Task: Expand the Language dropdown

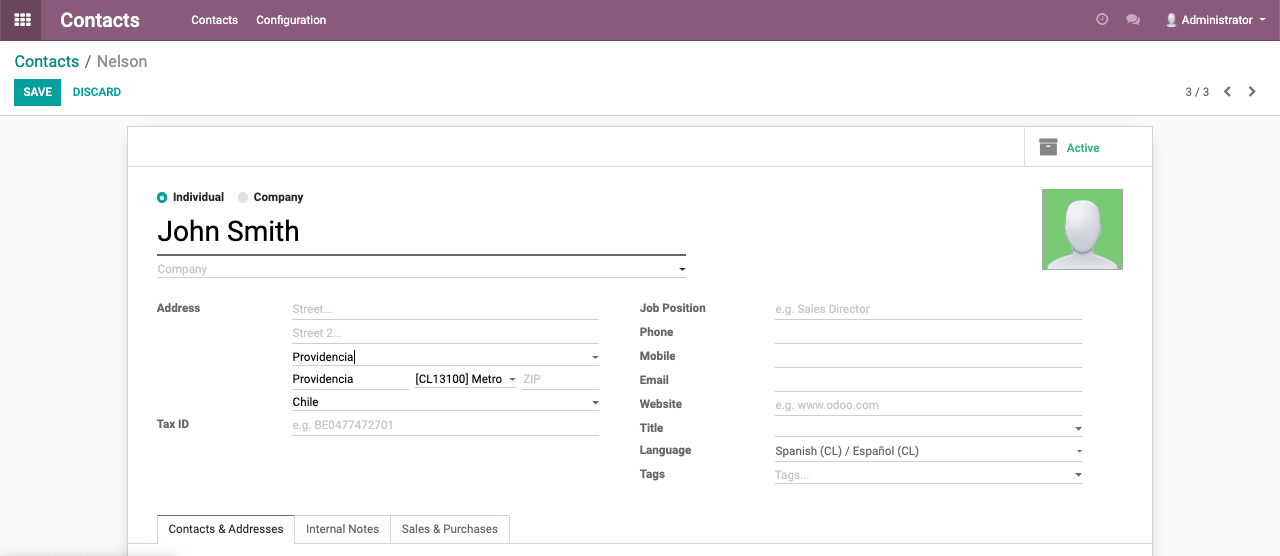Action: (928, 451)
